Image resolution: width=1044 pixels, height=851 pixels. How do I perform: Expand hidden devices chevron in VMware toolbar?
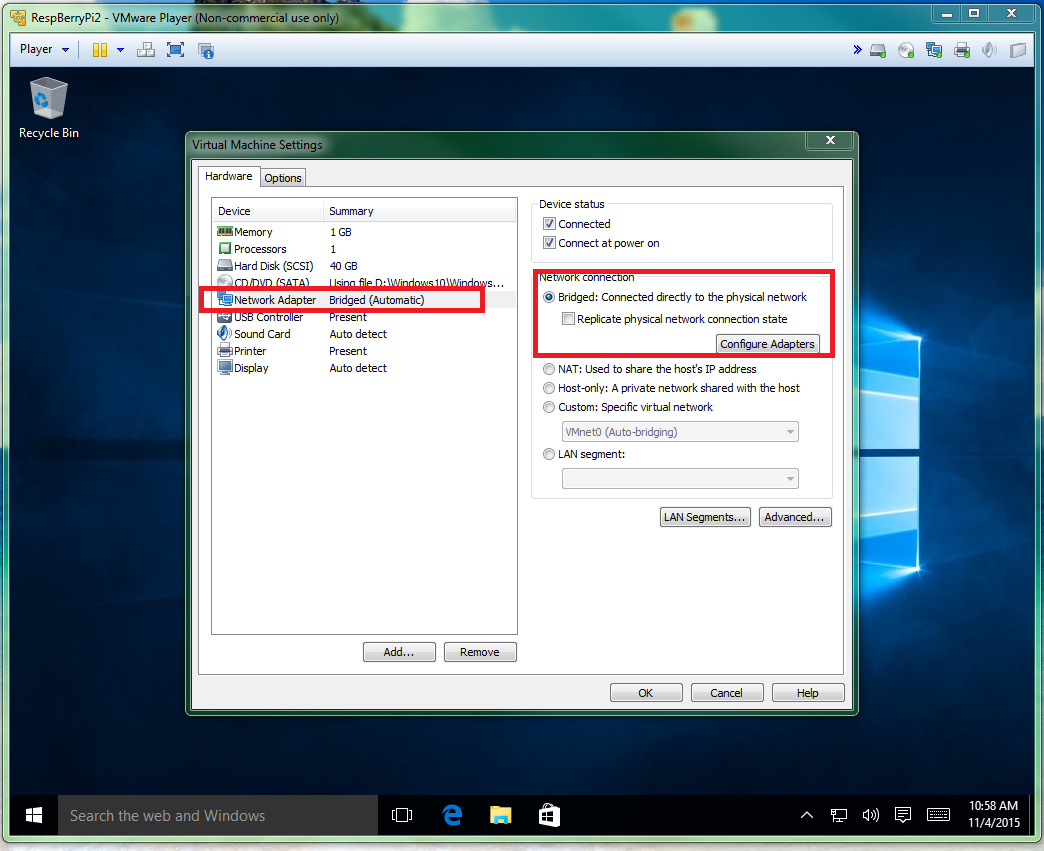click(x=858, y=50)
